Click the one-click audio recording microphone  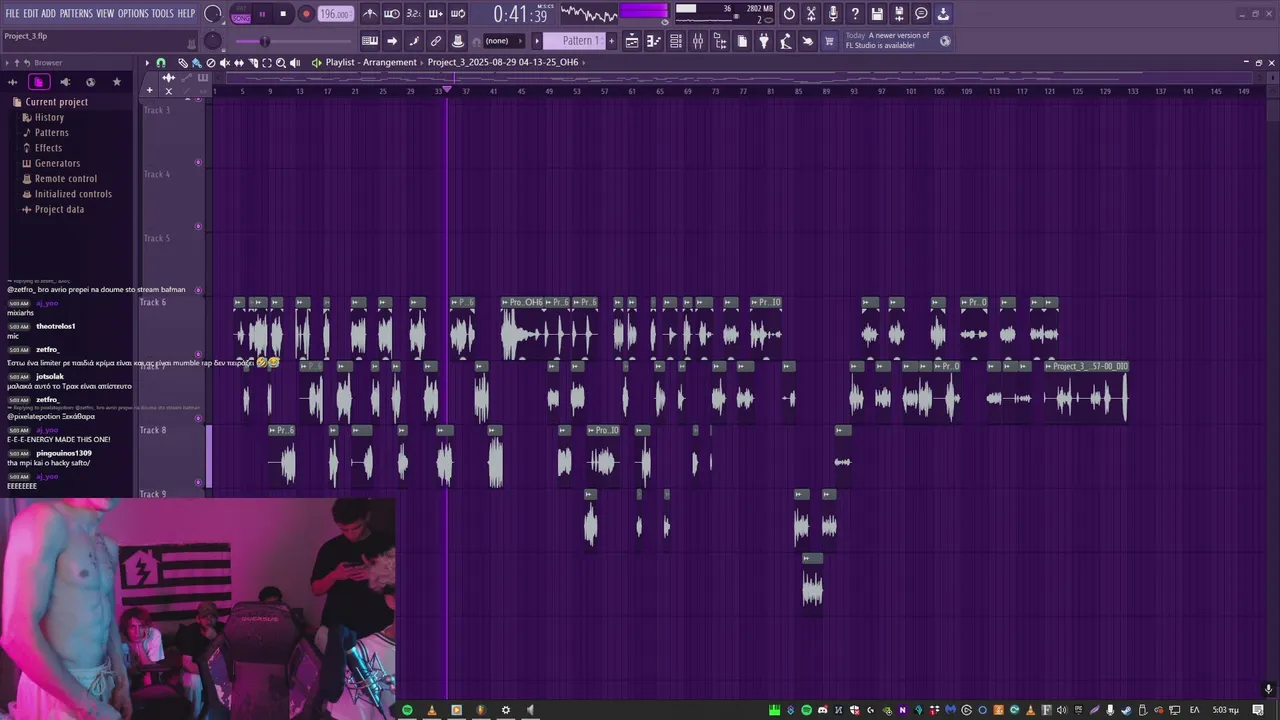(x=833, y=14)
